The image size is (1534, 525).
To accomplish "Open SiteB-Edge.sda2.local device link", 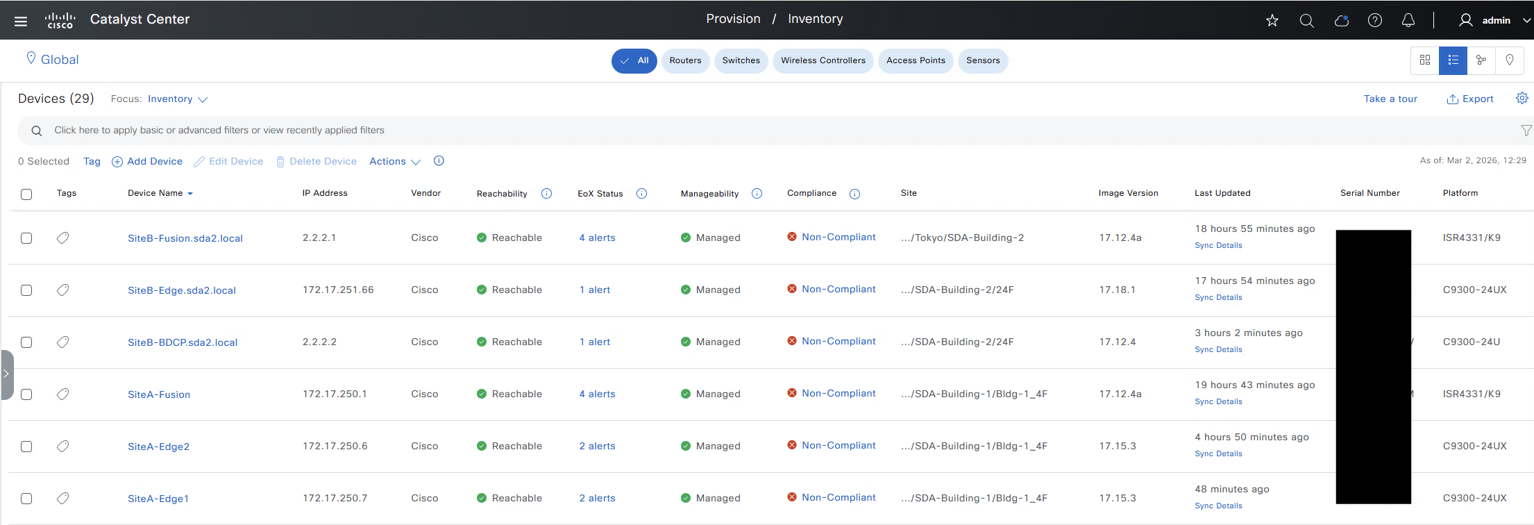I will [181, 291].
